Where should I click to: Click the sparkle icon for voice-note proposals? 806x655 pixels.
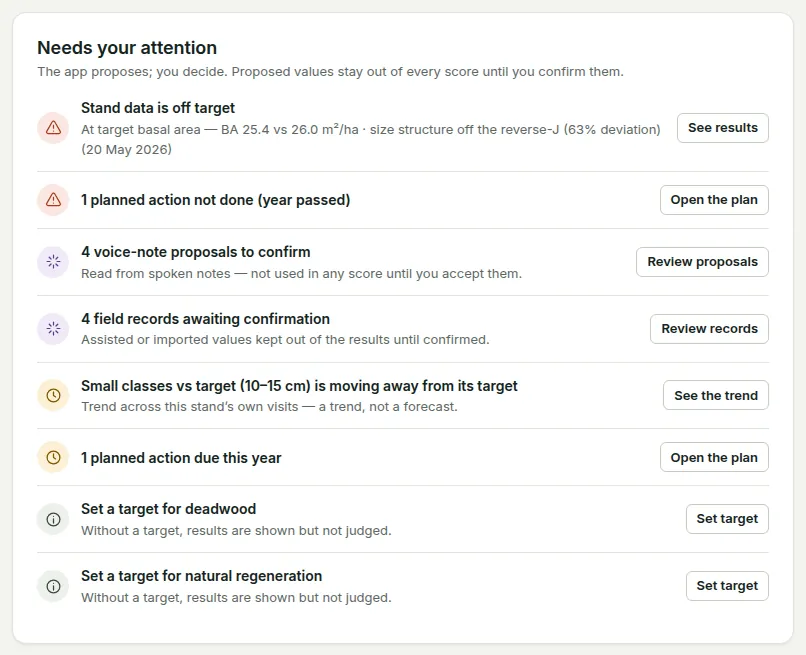coord(53,262)
